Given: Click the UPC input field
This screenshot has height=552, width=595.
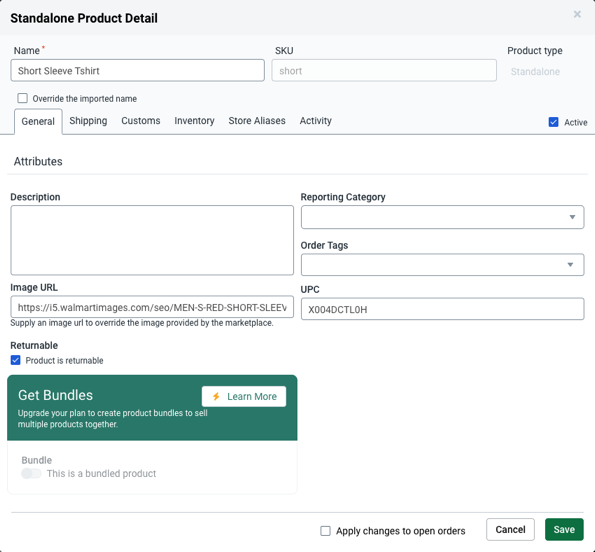Looking at the screenshot, I should coord(442,309).
